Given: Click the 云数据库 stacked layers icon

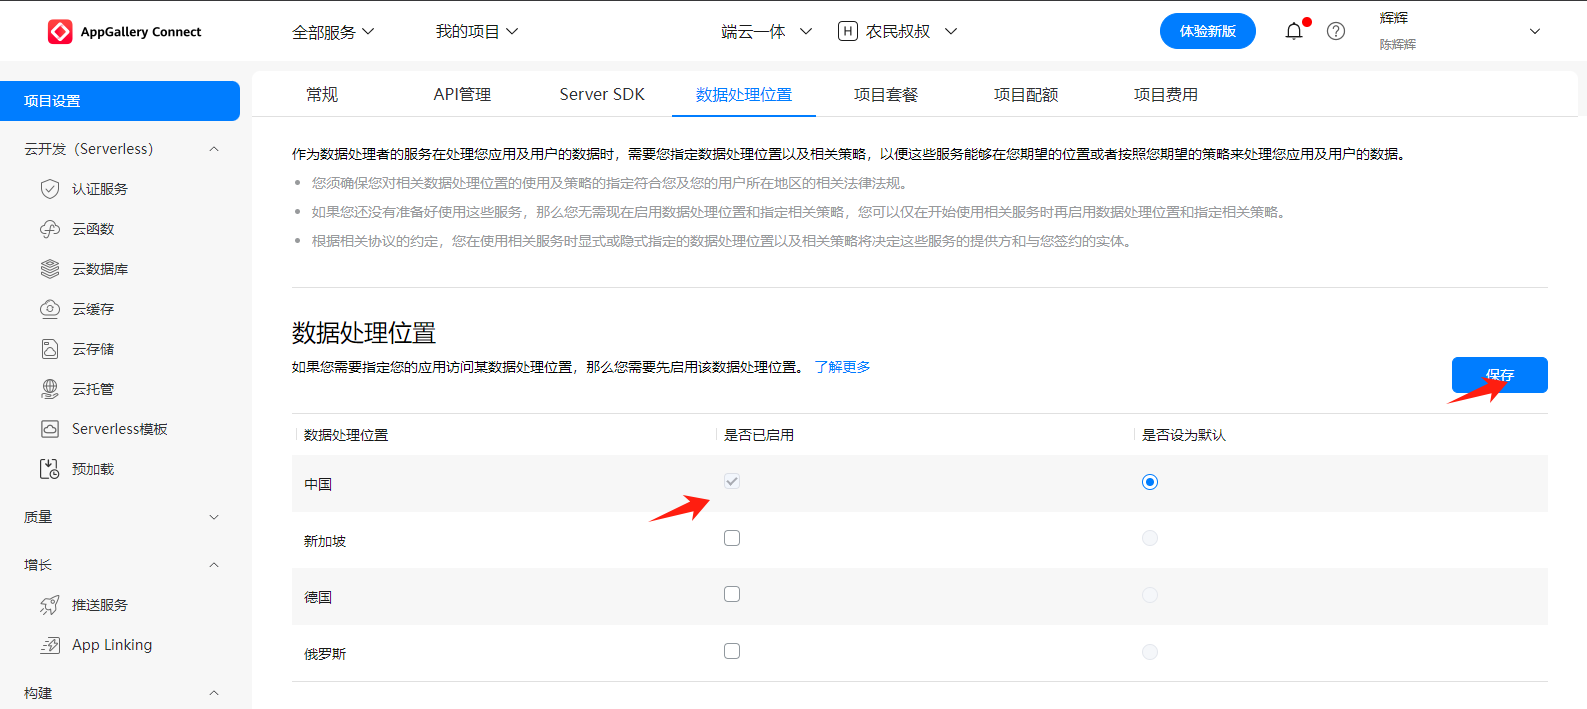Looking at the screenshot, I should 50,269.
